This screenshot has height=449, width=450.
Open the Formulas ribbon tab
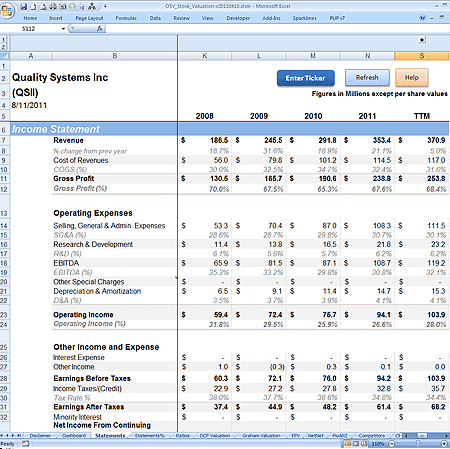pyautogui.click(x=126, y=18)
